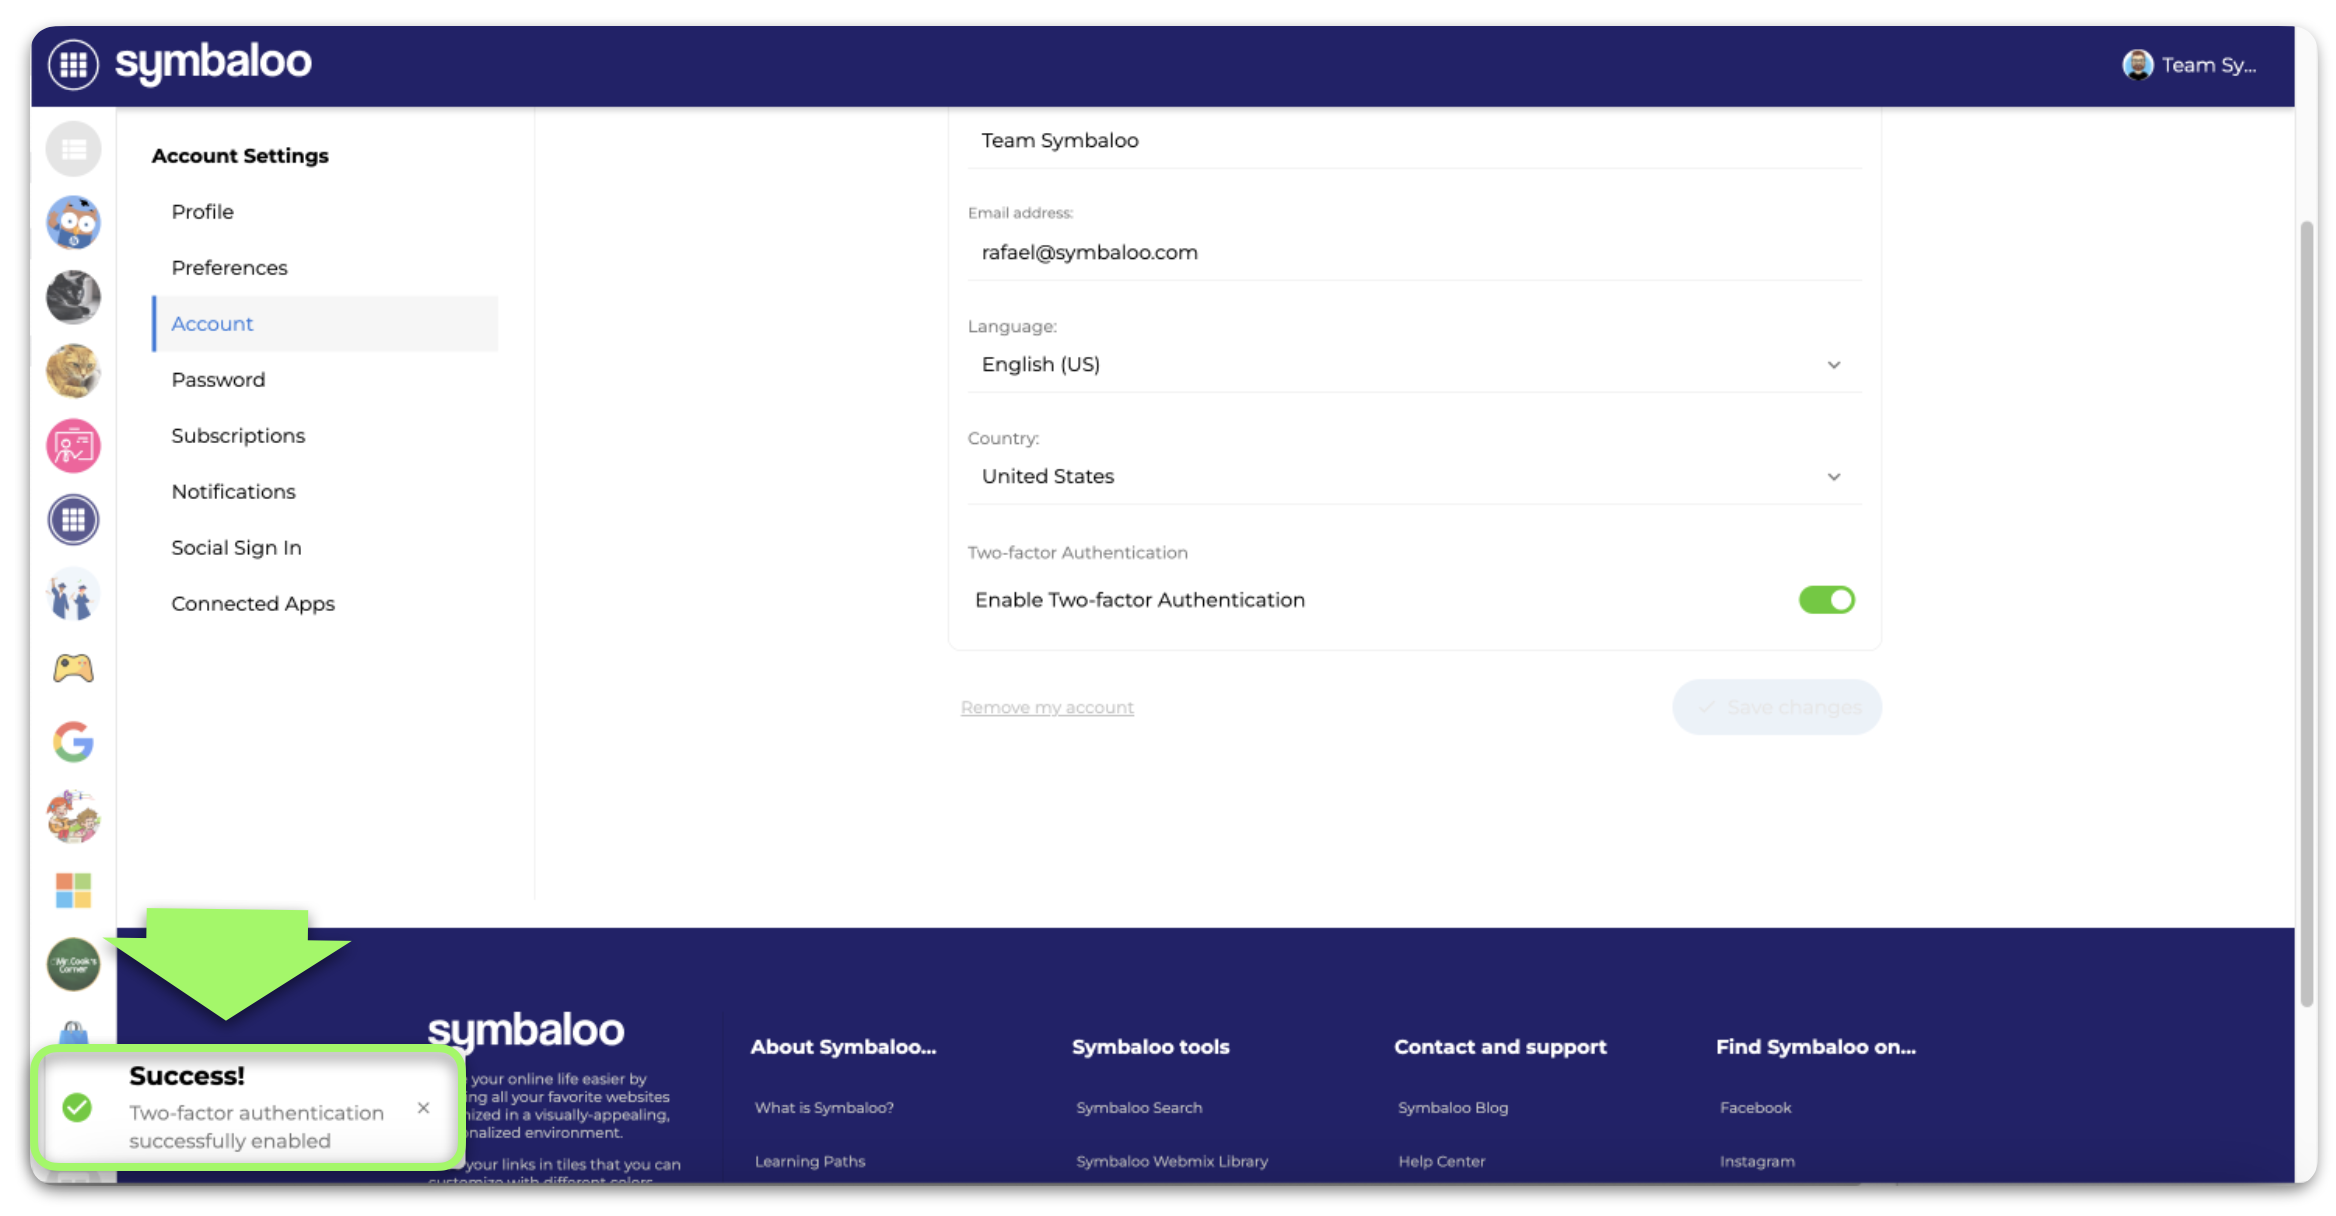Click the gray list icon atop left sidebar

[x=73, y=149]
